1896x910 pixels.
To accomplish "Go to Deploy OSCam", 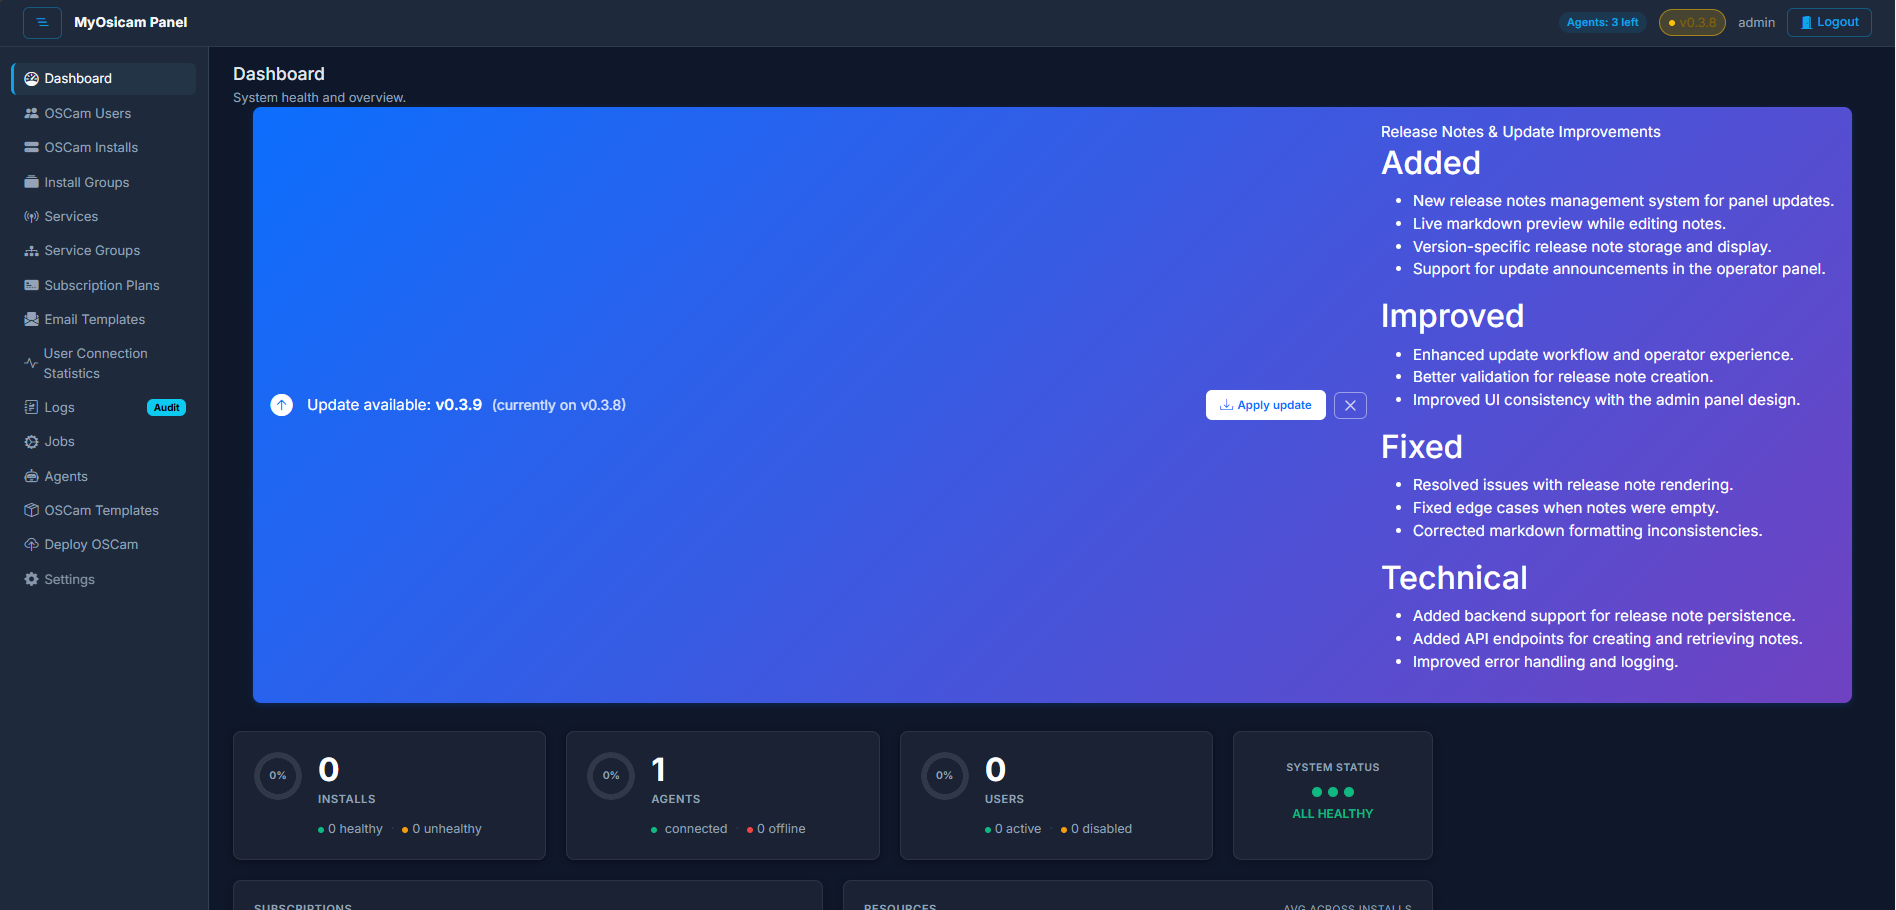I will tap(104, 544).
